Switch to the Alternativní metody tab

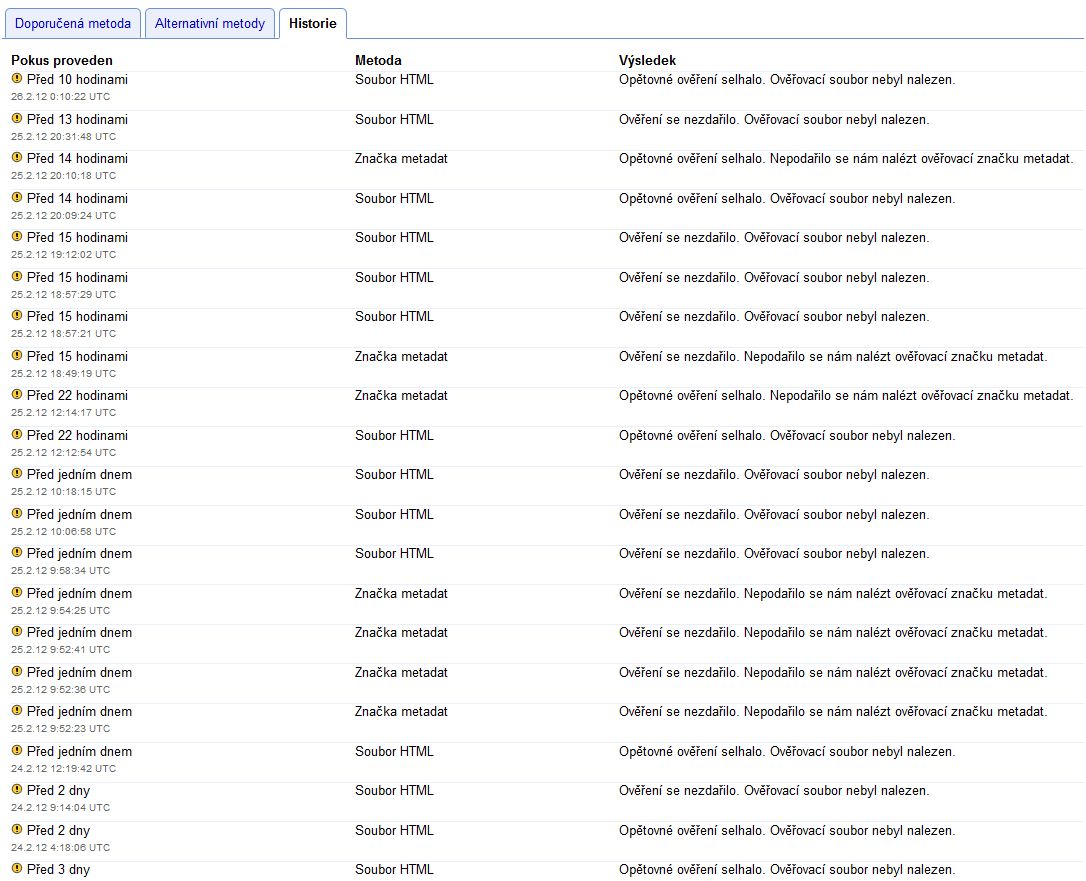click(x=210, y=23)
